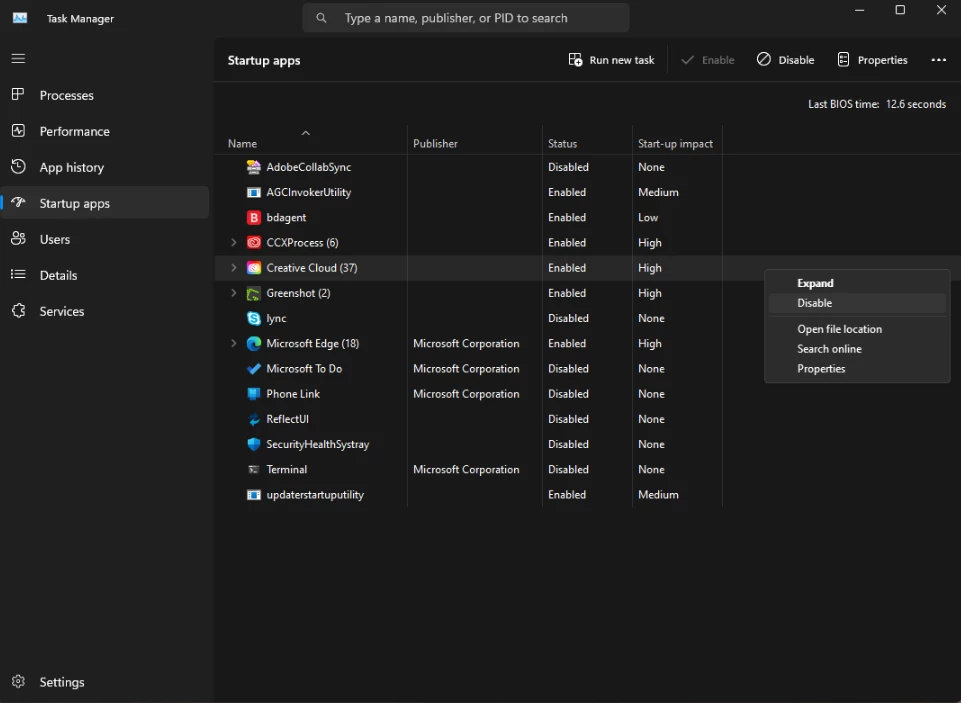Expand the Creative Cloud (37) group
Screen dimensions: 961x703
point(234,268)
